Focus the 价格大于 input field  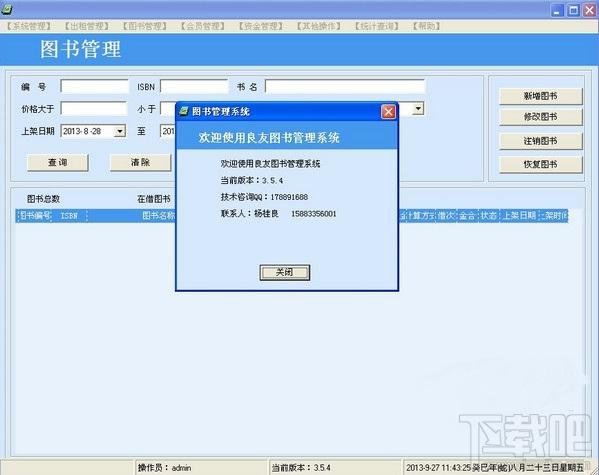point(94,109)
